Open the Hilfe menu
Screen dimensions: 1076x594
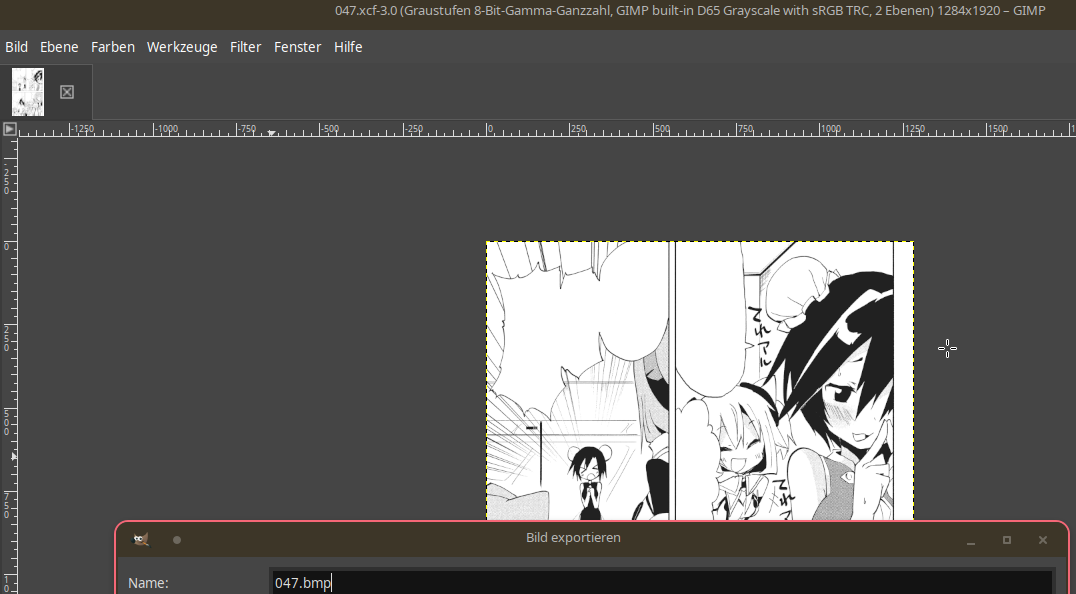tap(348, 47)
